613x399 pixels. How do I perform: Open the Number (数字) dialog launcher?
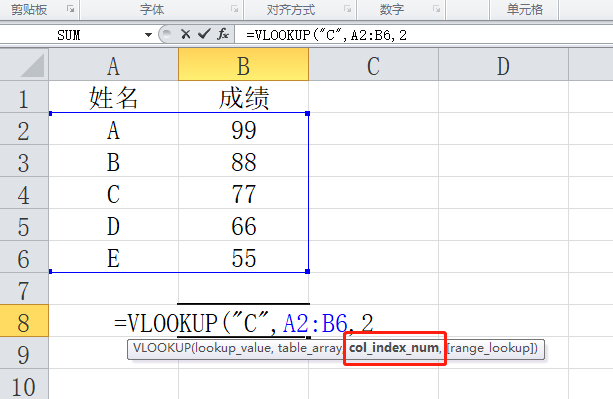(437, 9)
